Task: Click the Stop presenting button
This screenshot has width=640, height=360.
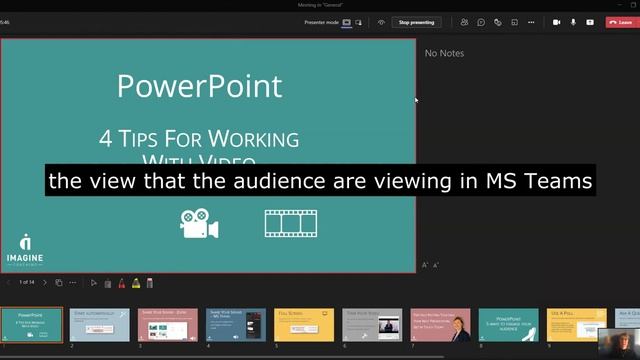Action: pyautogui.click(x=416, y=22)
